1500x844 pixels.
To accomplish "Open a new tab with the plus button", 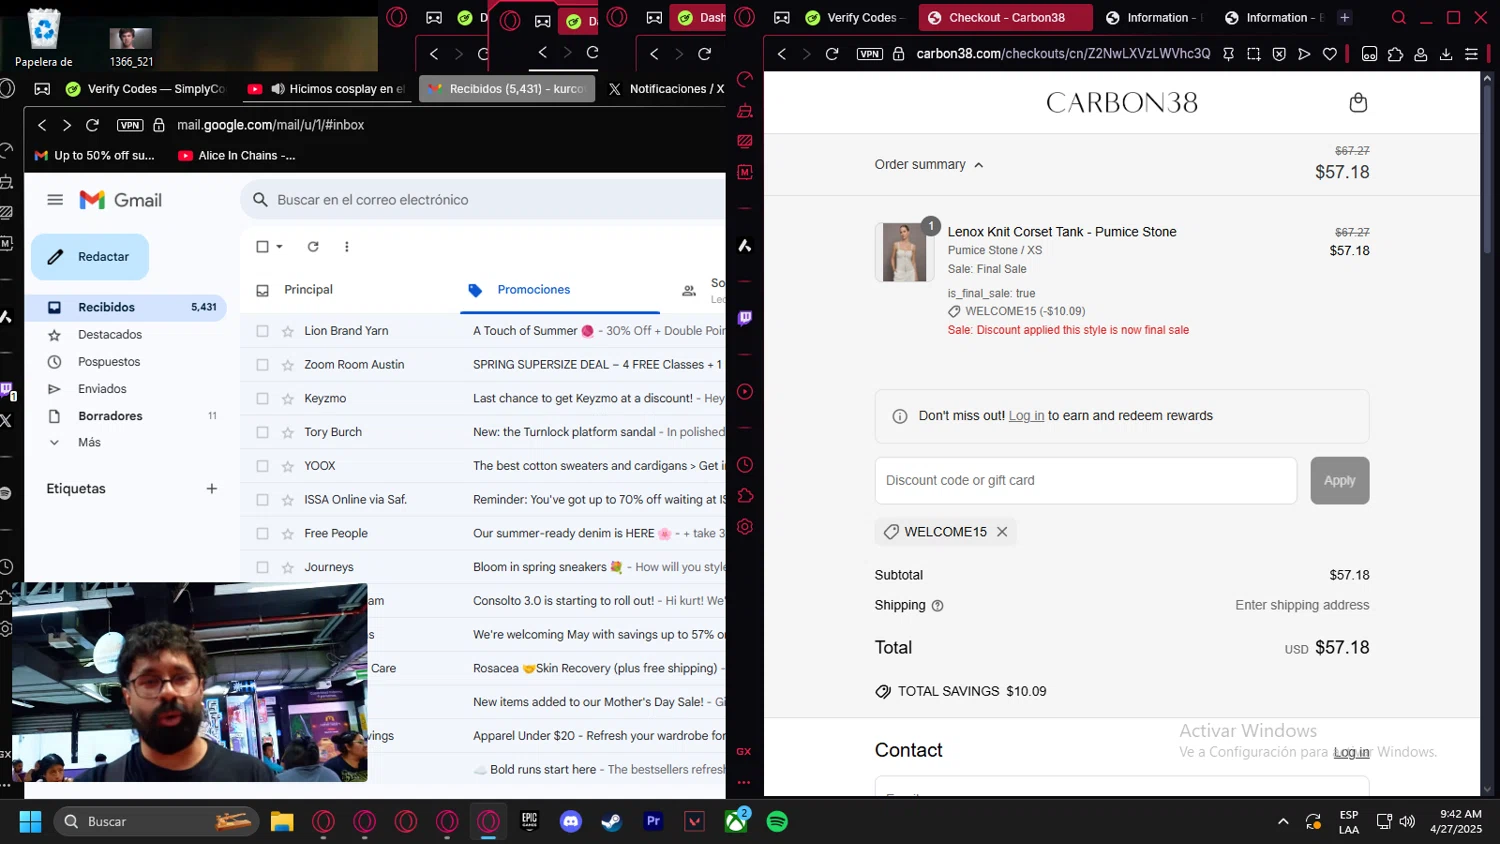I will (1344, 18).
